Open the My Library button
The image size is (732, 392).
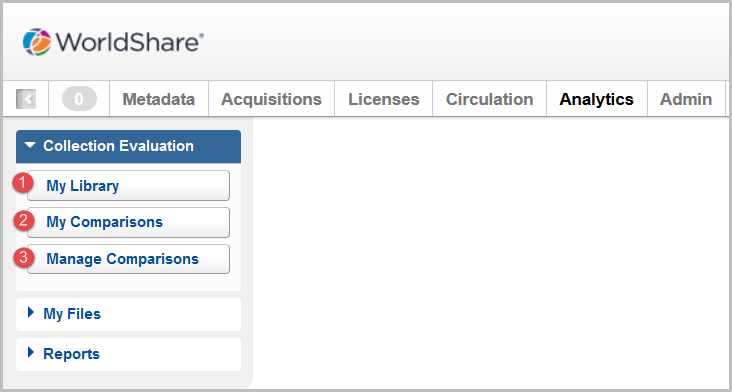point(128,186)
